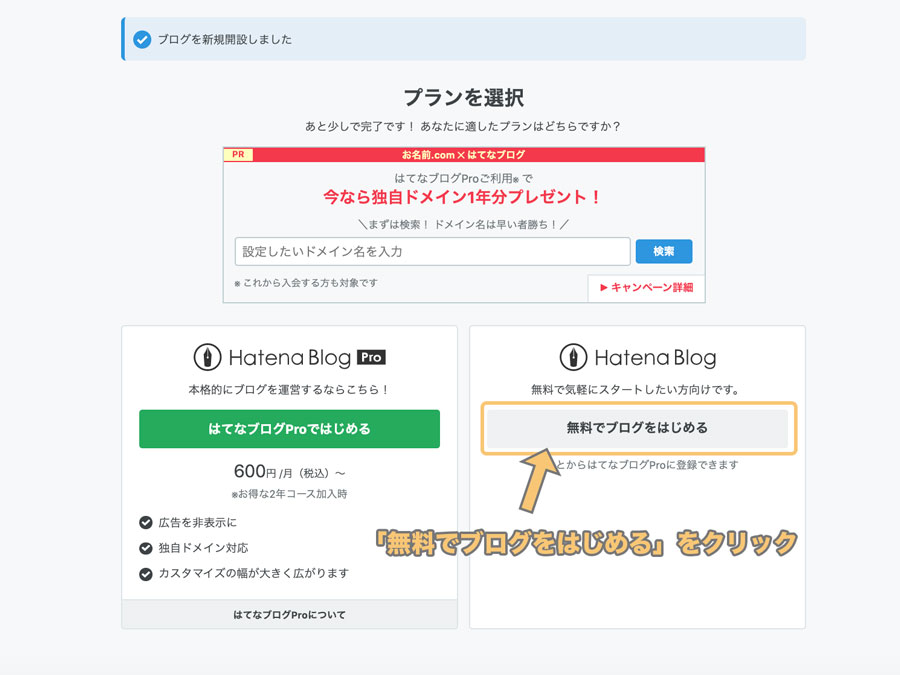Open はてなブログProについて link
Screen dimensions: 900x675
click(289, 615)
